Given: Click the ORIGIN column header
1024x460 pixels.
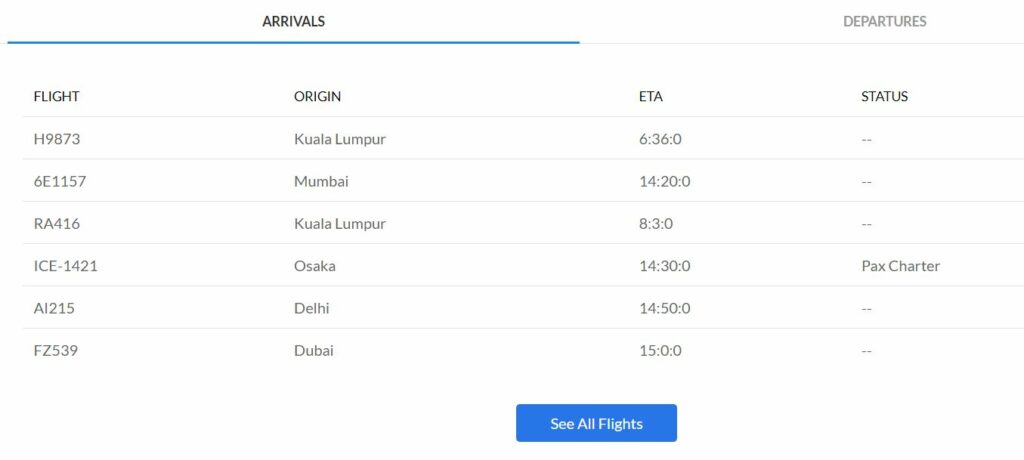Looking at the screenshot, I should point(317,97).
